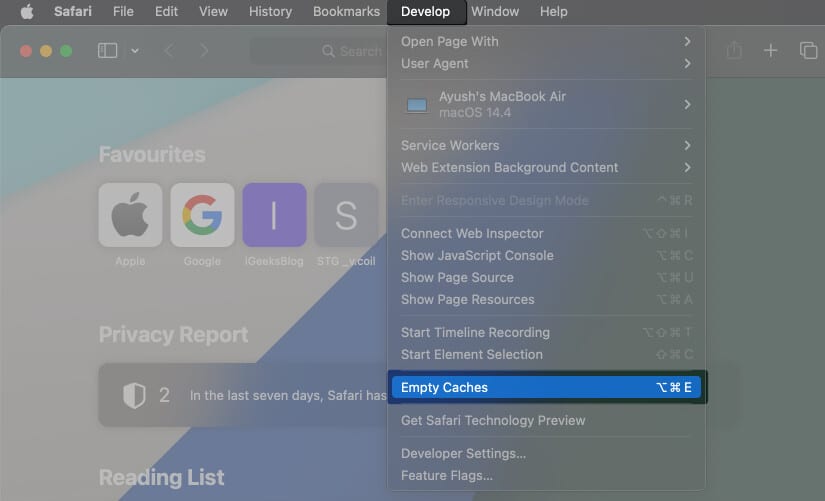Expand Web Extension Background Content submenu

[x=546, y=167]
